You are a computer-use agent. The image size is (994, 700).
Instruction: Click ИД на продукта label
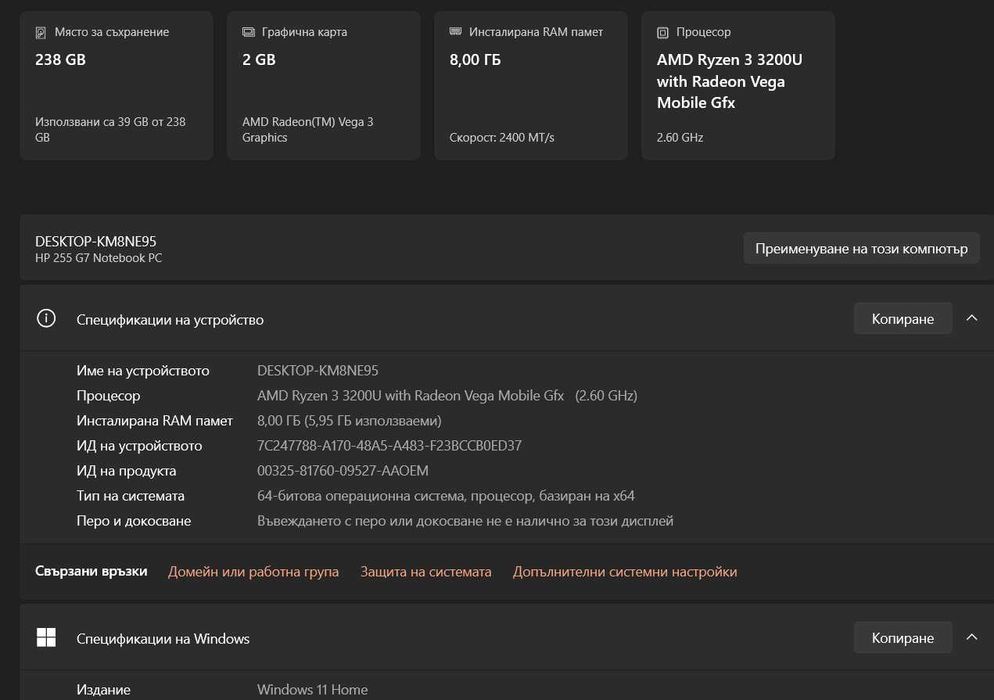126,471
